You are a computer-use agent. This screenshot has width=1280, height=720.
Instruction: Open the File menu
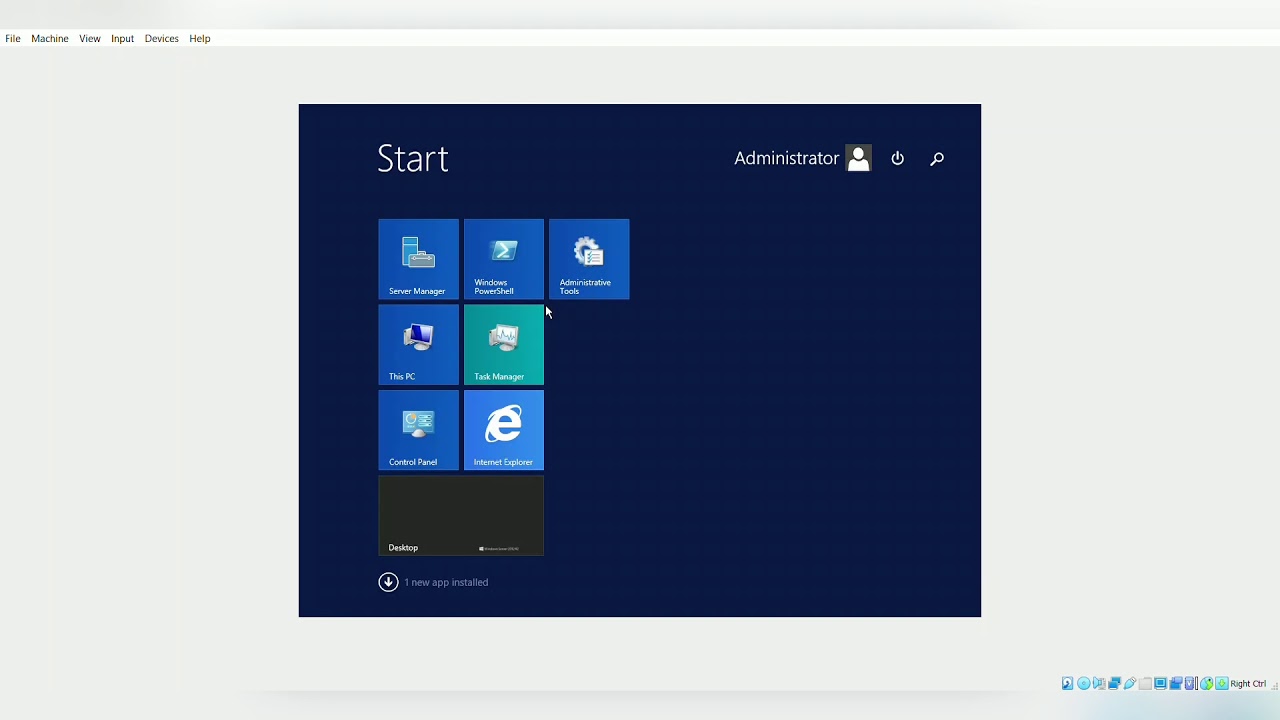tap(13, 38)
